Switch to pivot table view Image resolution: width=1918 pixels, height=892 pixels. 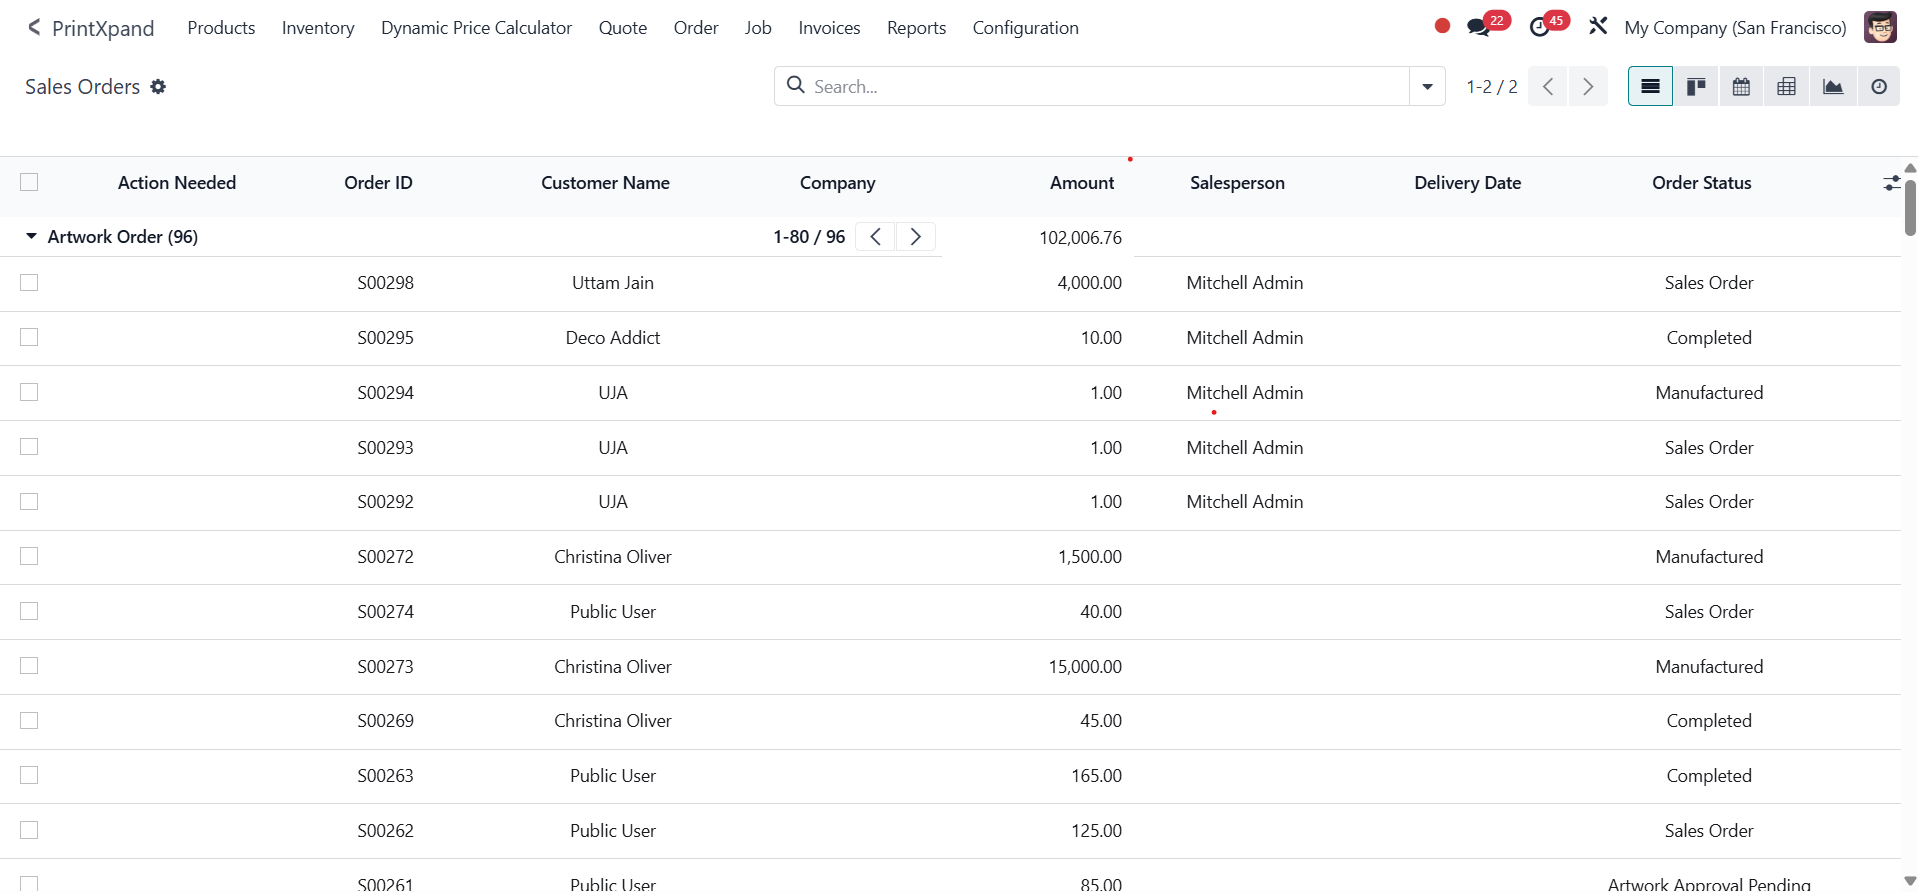pos(1786,87)
